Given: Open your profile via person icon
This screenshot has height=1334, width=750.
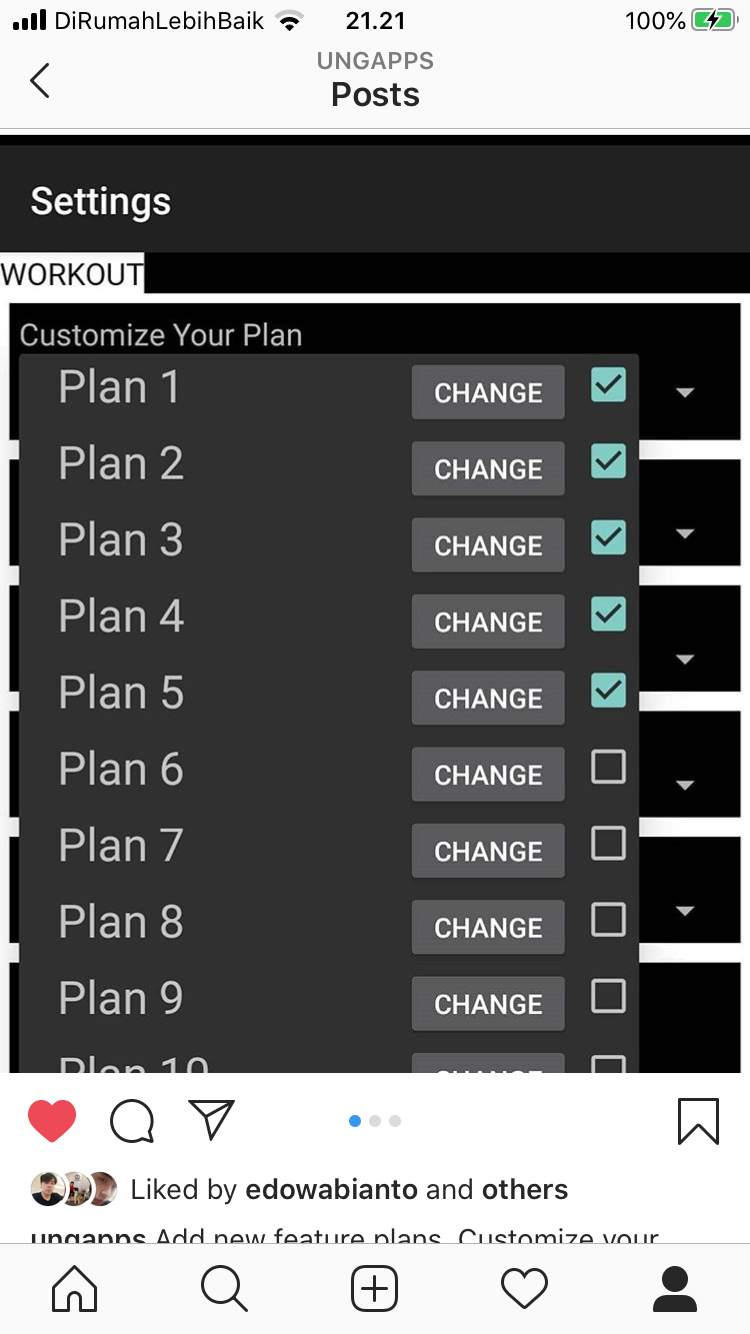Looking at the screenshot, I should pyautogui.click(x=675, y=1289).
